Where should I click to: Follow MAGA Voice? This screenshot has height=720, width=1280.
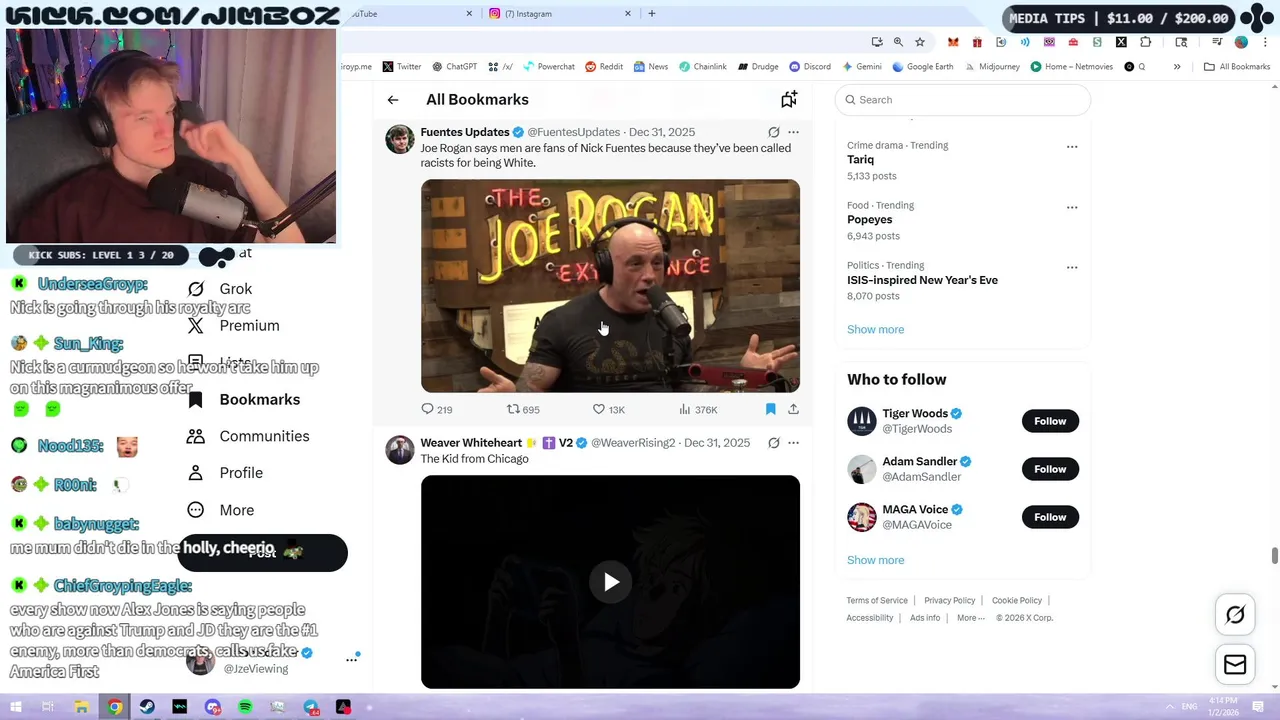coord(1050,517)
